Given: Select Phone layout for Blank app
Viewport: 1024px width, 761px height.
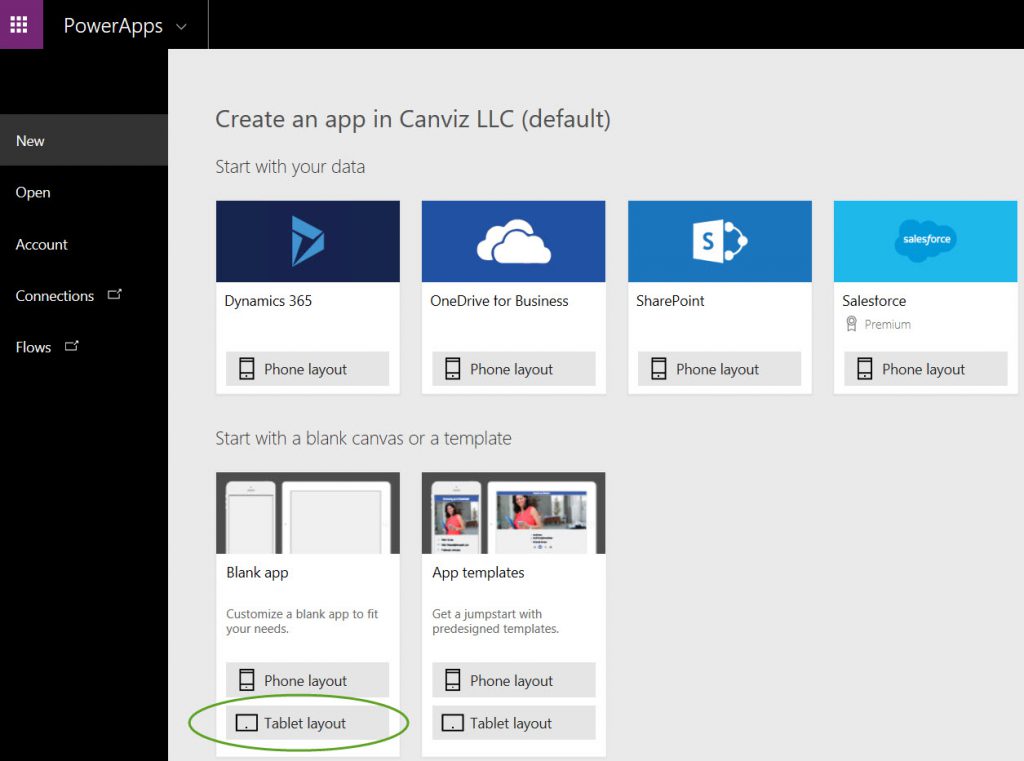Looking at the screenshot, I should click(x=307, y=681).
